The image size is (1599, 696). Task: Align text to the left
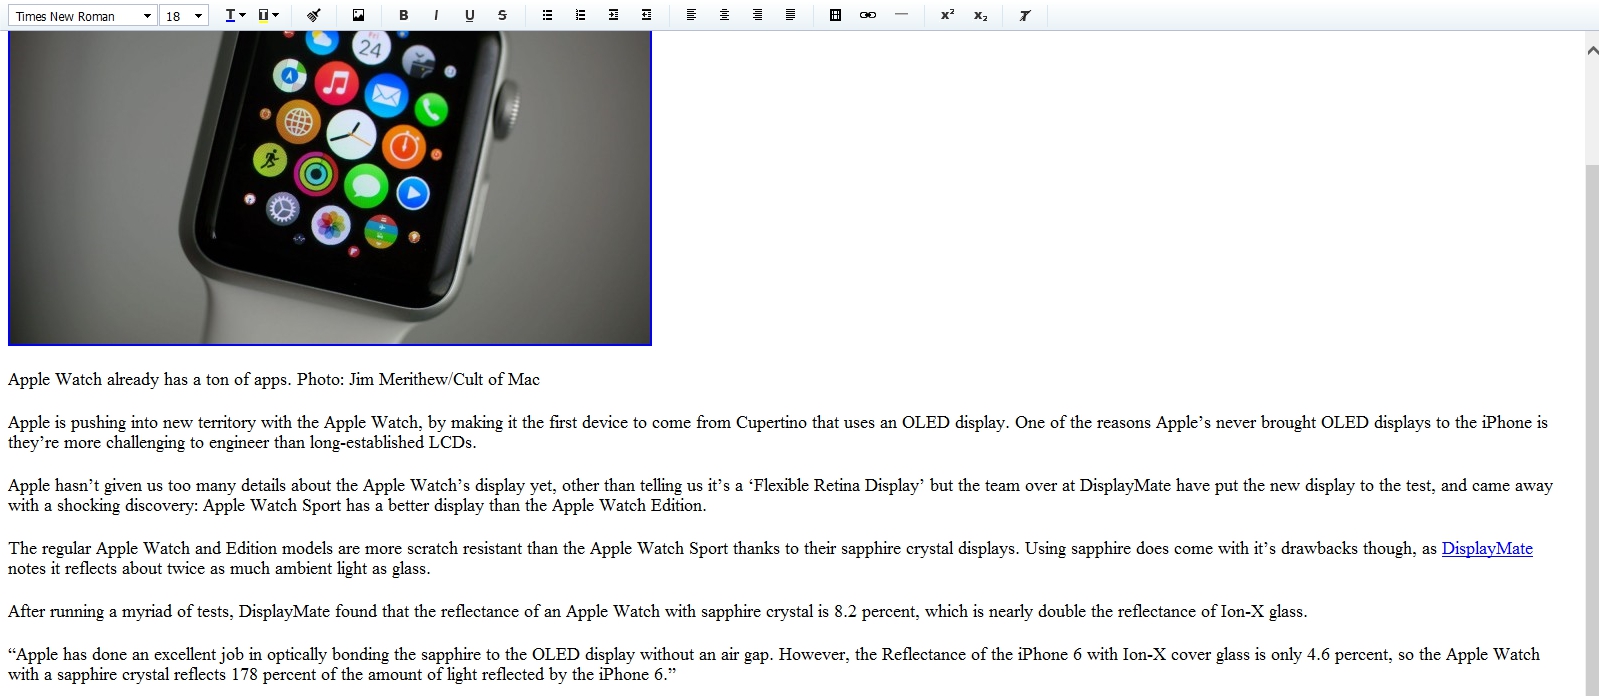(x=691, y=15)
